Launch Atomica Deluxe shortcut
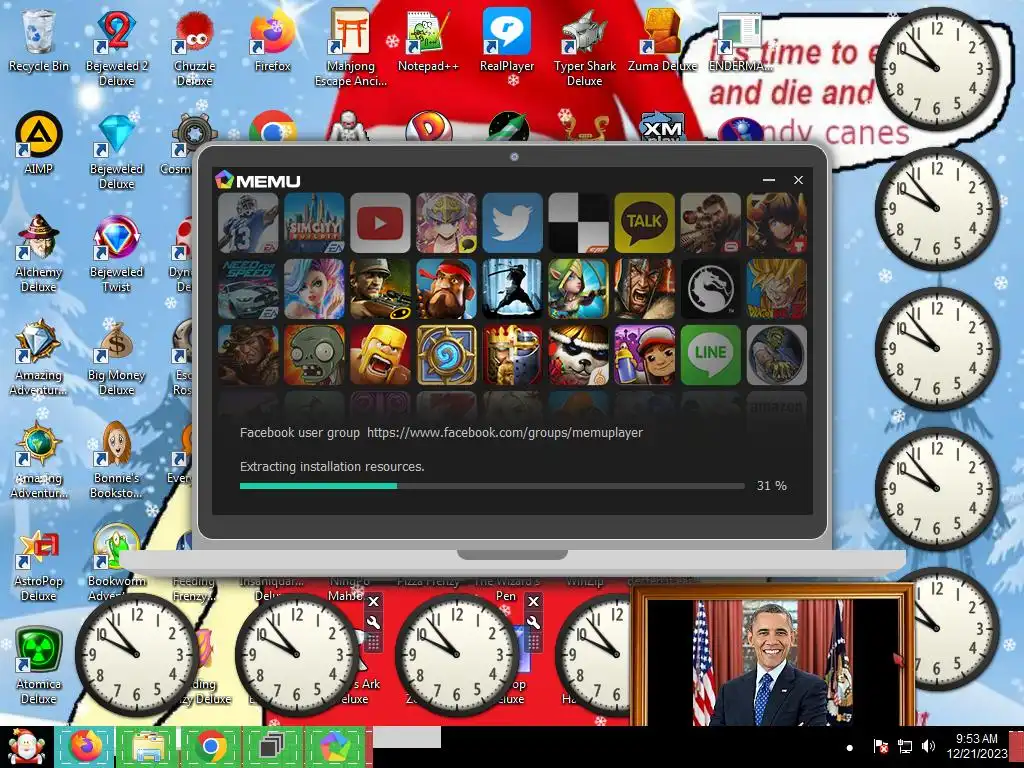This screenshot has width=1024, height=768. (39, 666)
